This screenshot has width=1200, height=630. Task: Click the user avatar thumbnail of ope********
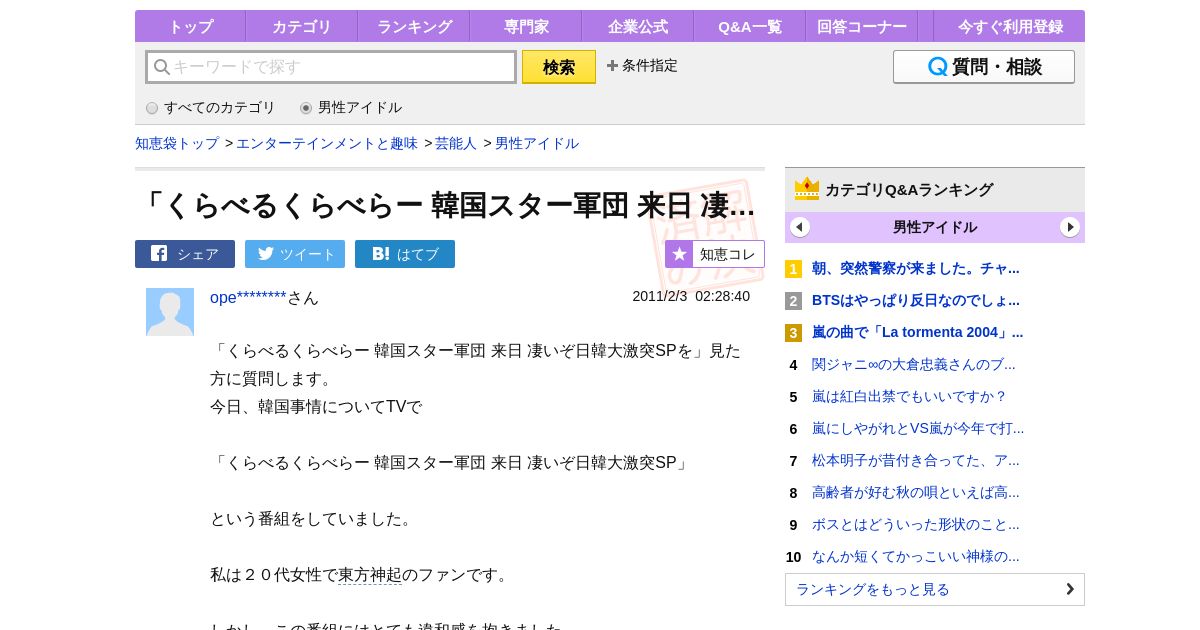170,312
